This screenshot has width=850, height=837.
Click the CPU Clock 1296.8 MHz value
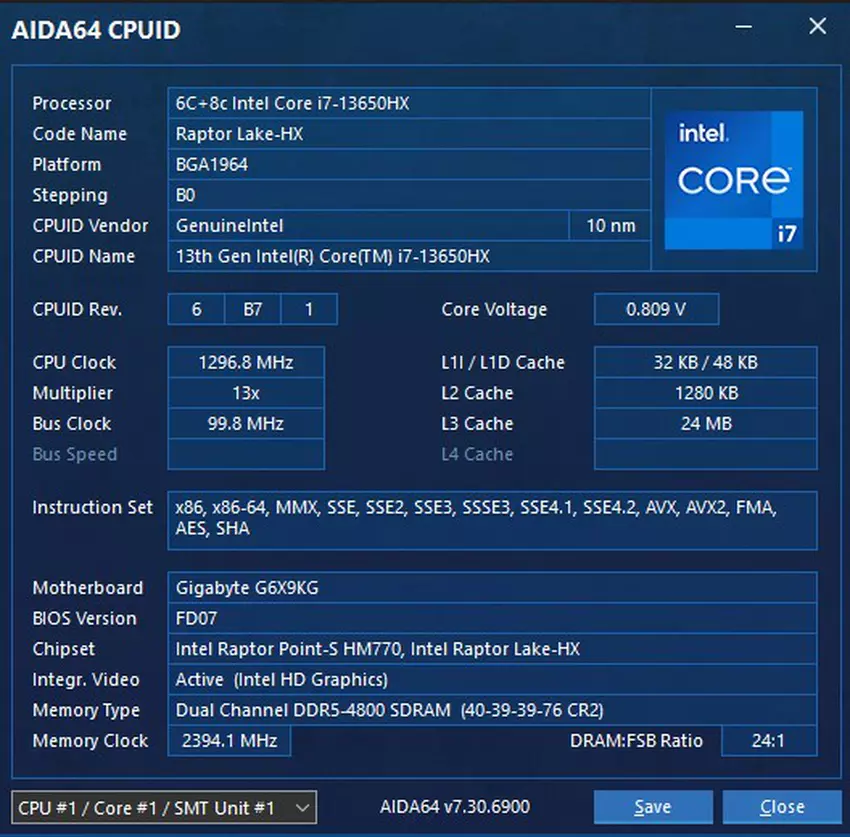(x=245, y=363)
